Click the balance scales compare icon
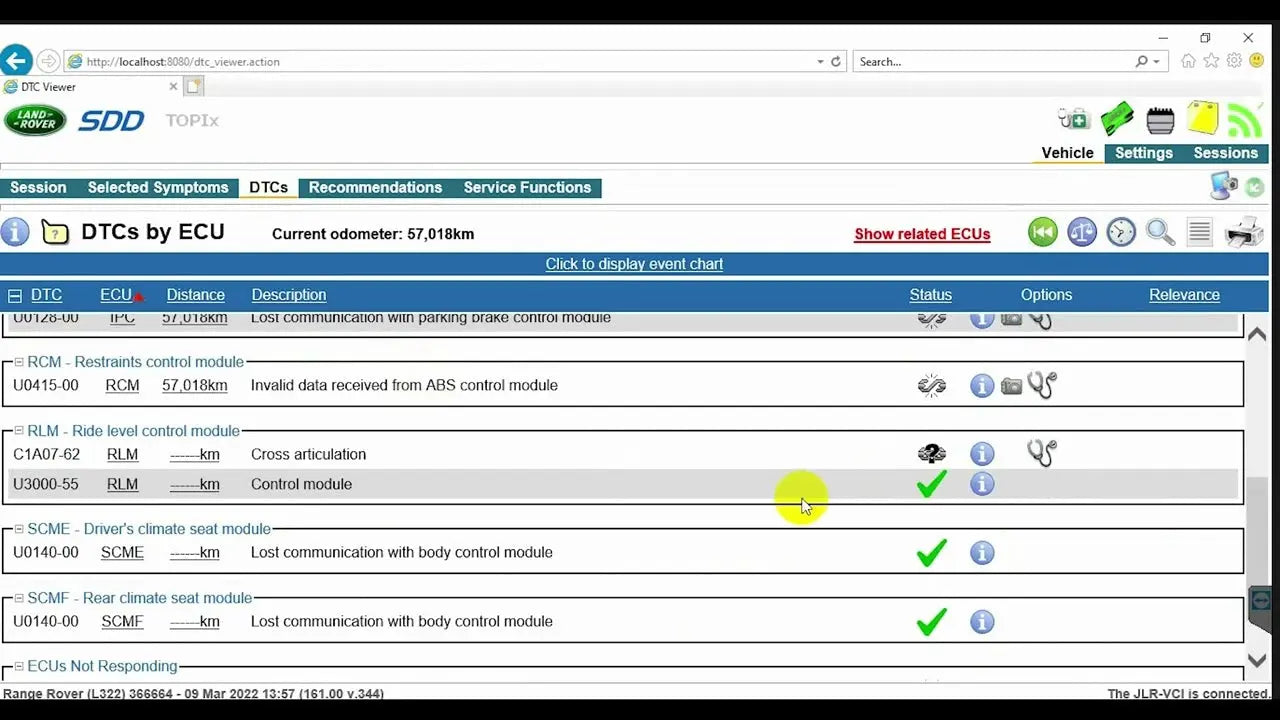1280x720 pixels. [1082, 232]
